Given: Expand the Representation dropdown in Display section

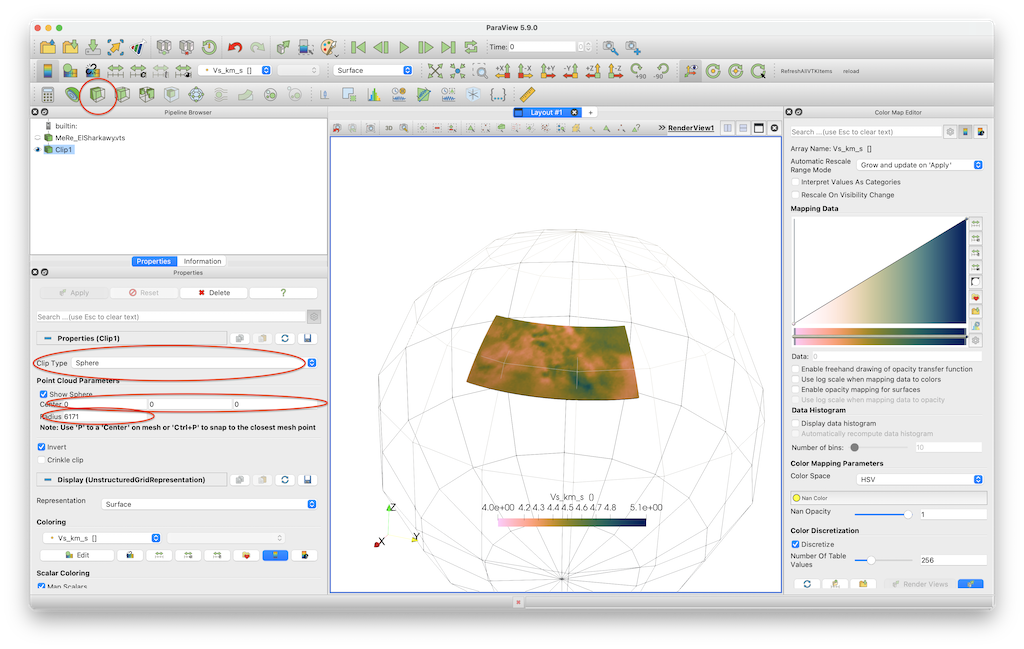Looking at the screenshot, I should pos(210,504).
